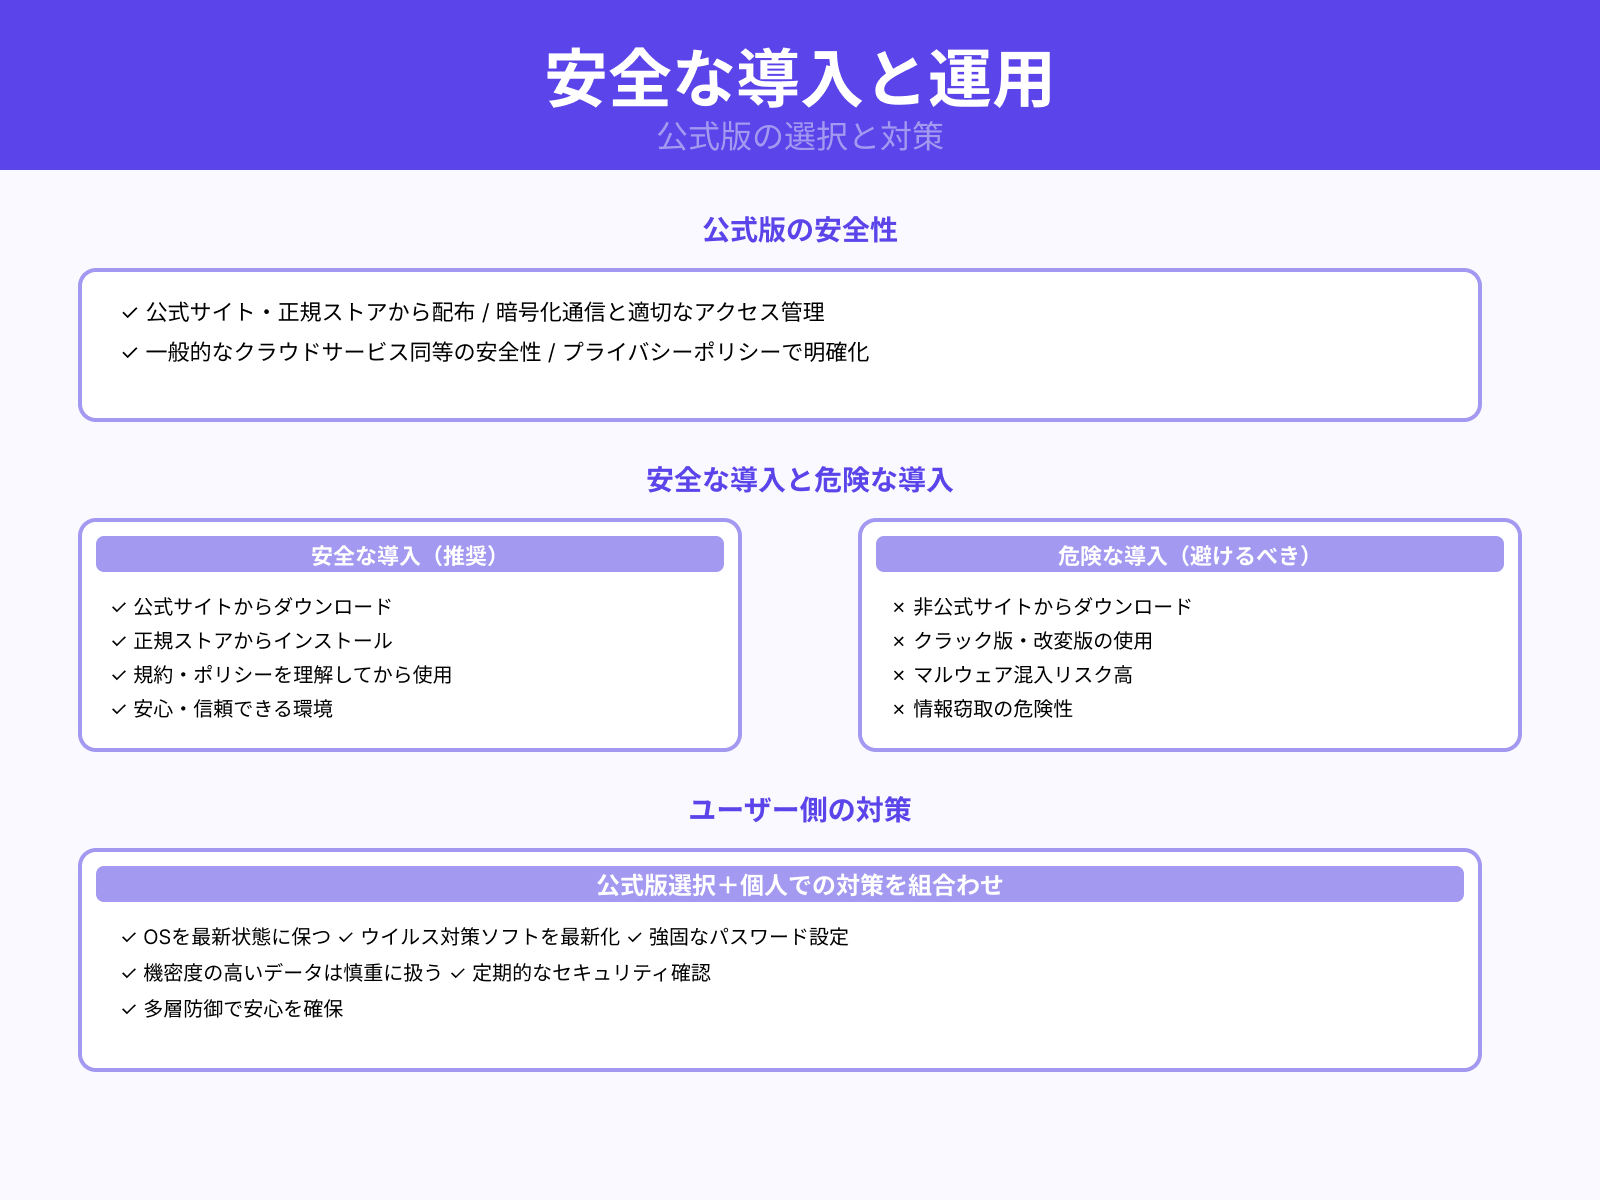Click the checkmark beside 公式サイトからダウンロード
The height and width of the screenshot is (1200, 1600).
click(116, 606)
